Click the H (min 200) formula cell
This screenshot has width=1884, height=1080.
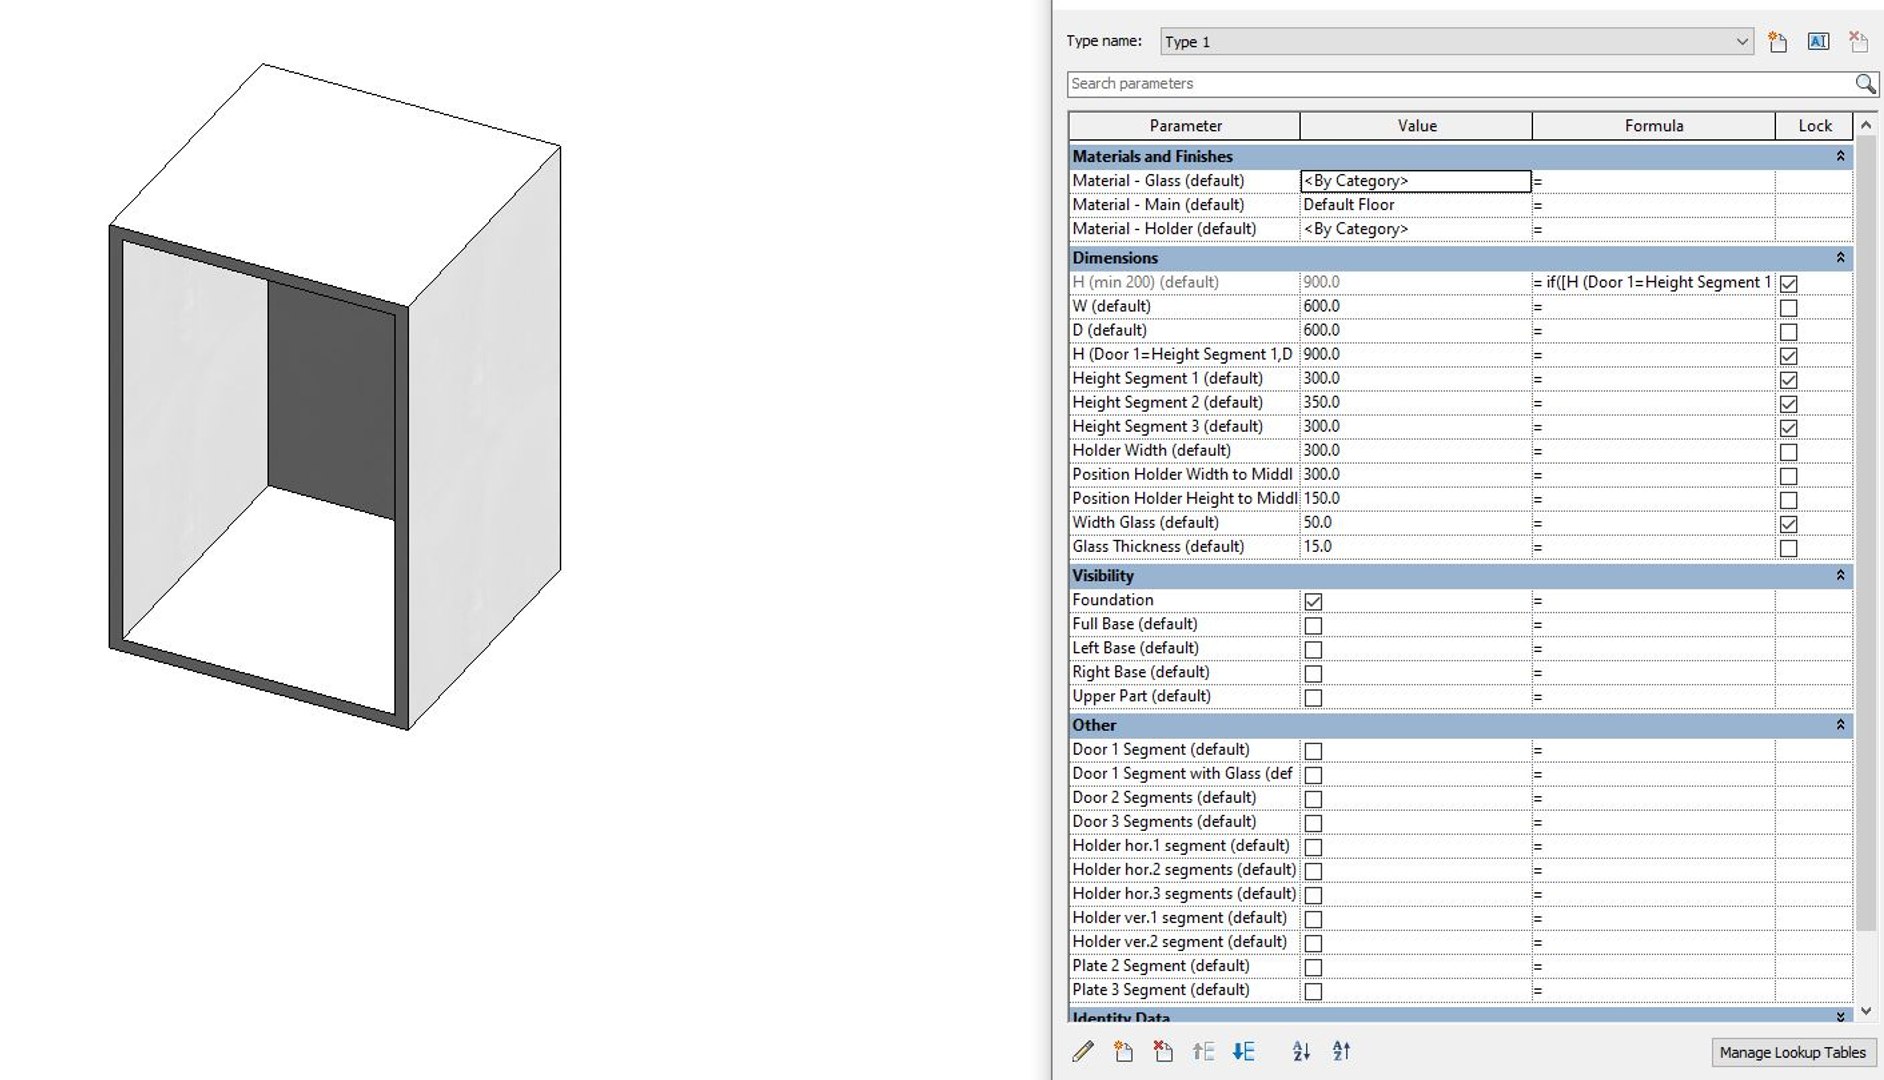click(1654, 282)
